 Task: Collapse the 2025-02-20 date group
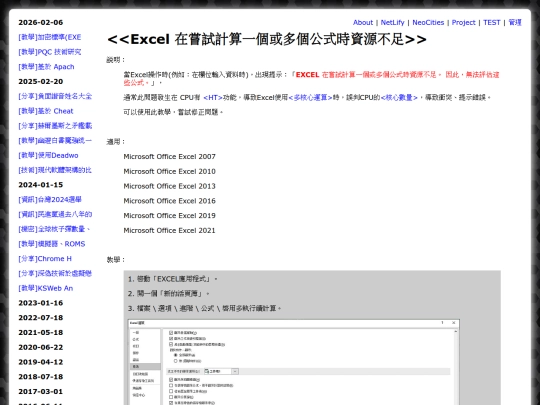point(41,82)
